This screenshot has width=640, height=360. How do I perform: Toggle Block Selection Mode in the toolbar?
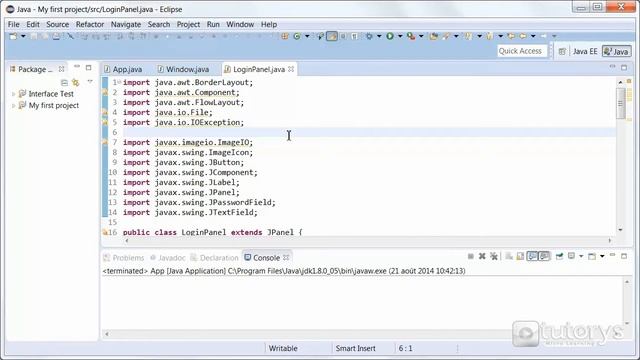point(343,36)
